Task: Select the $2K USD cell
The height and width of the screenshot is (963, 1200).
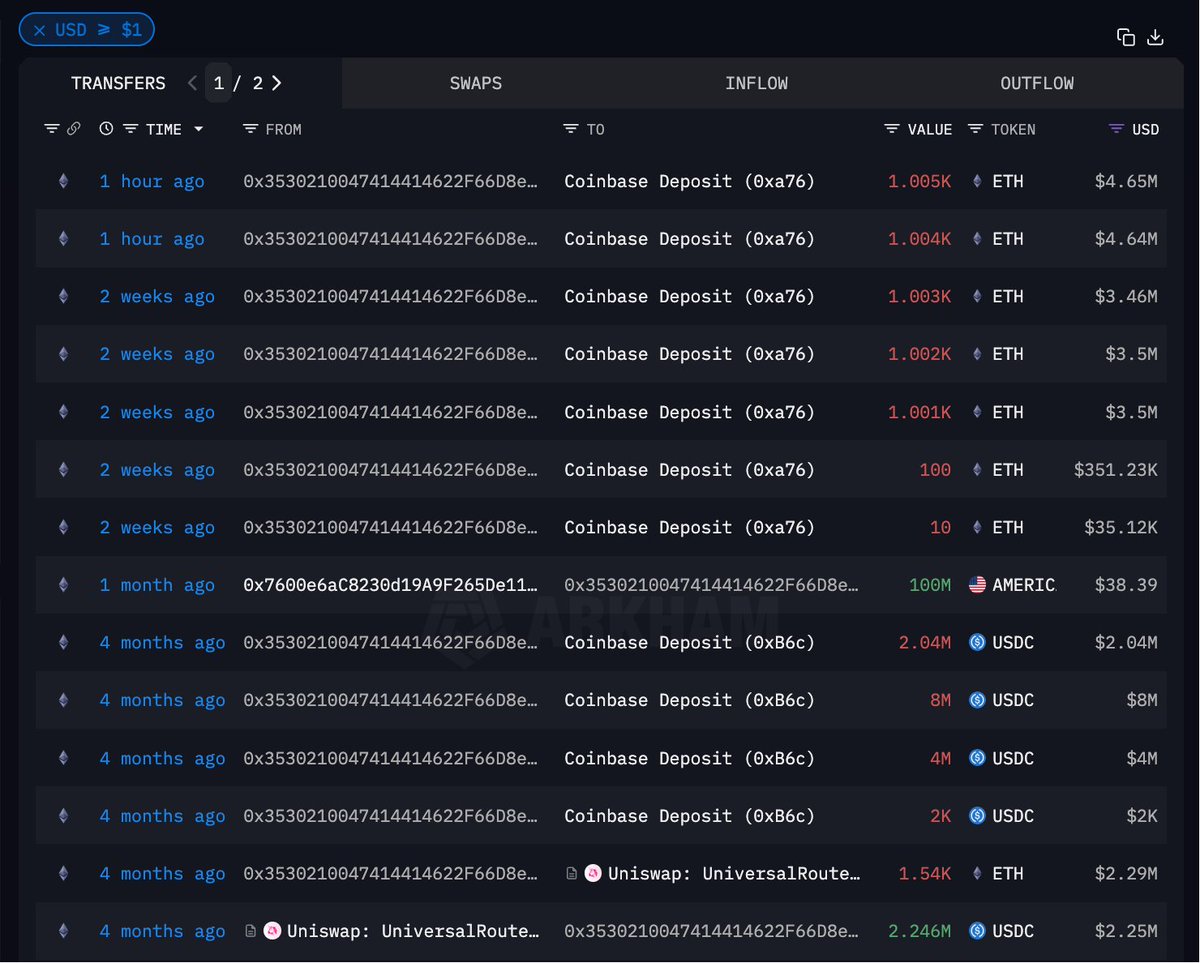Action: pos(1142,816)
